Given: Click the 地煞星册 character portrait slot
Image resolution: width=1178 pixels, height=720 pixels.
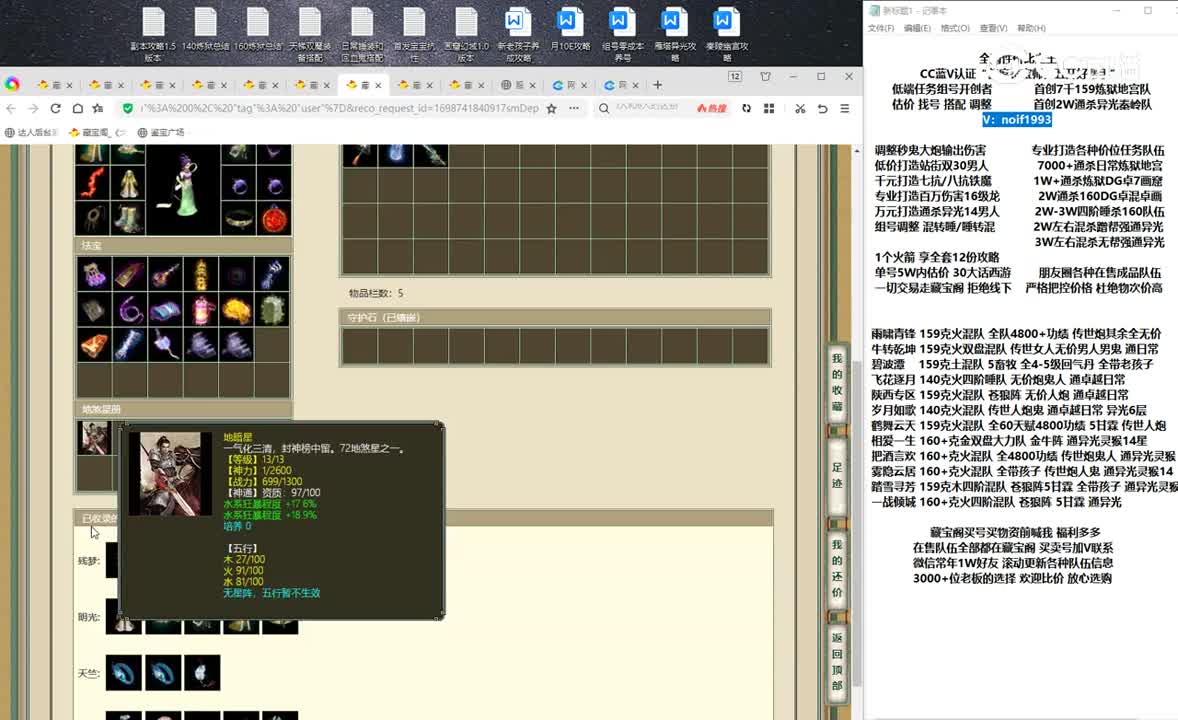Looking at the screenshot, I should (94, 437).
